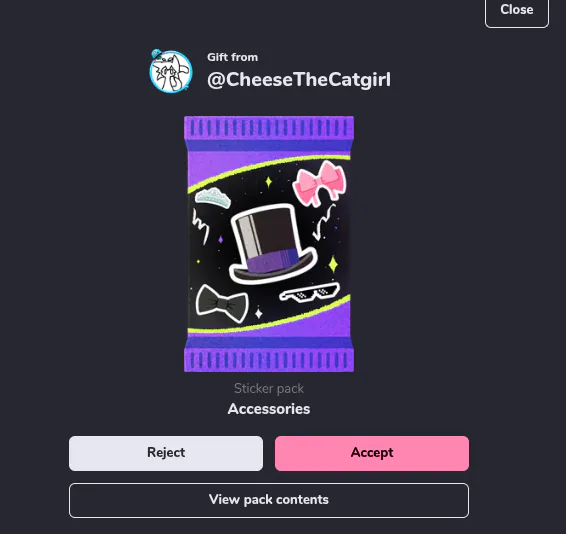
Task: Click the pink bow sticker
Action: coord(319,183)
